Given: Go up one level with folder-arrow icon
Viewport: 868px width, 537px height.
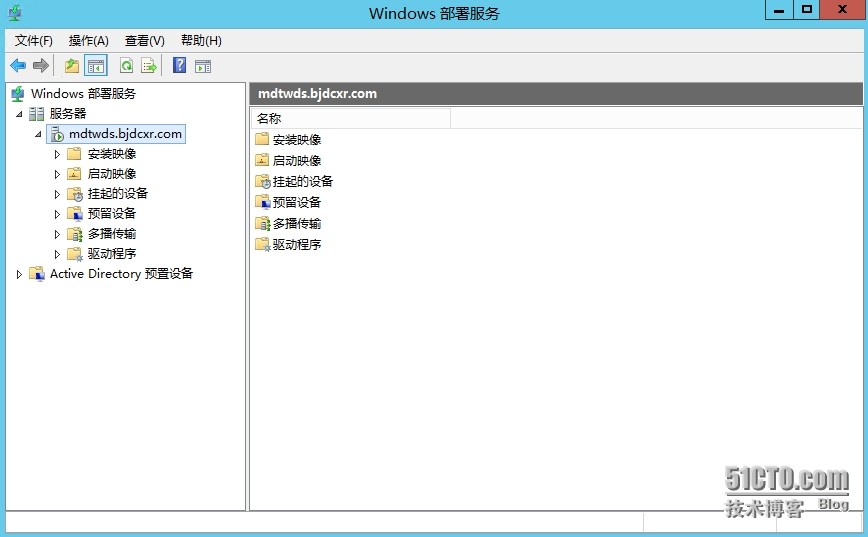Looking at the screenshot, I should tap(72, 66).
